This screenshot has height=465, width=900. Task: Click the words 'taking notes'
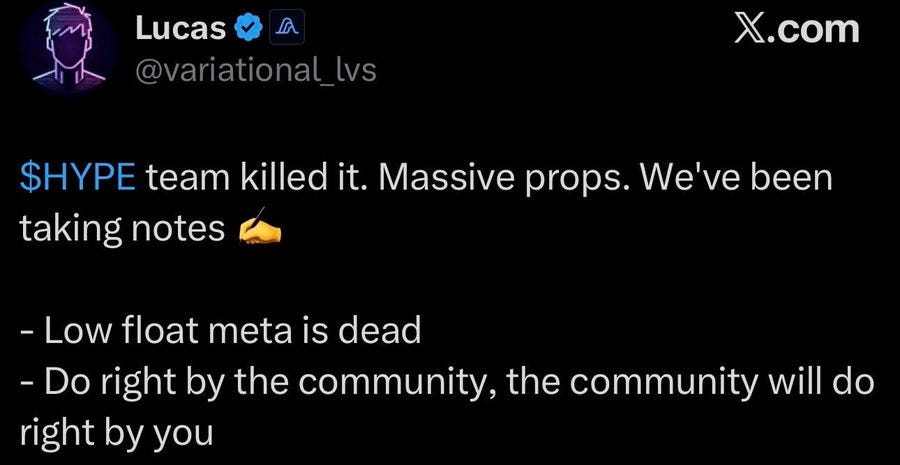(122, 229)
